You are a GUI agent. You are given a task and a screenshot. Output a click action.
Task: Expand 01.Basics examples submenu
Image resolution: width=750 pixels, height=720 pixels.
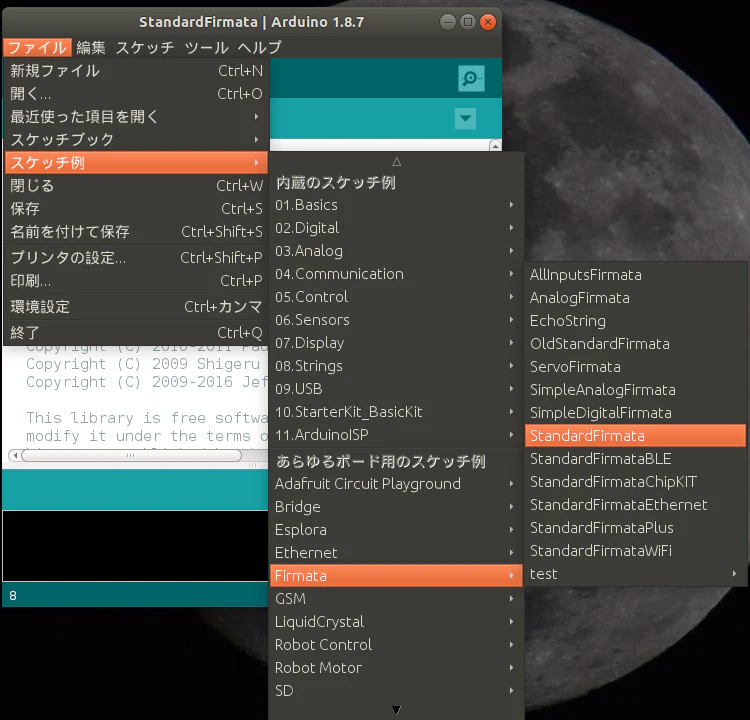click(x=396, y=205)
